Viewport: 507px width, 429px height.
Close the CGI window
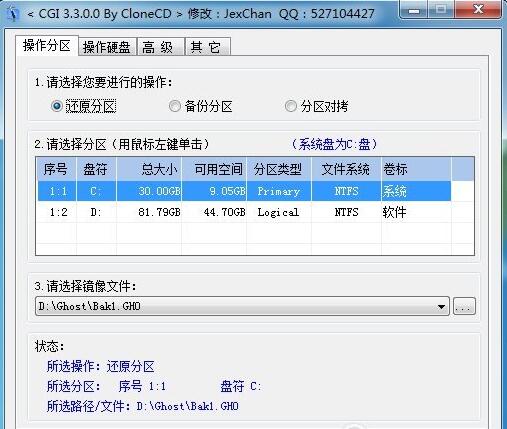(x=479, y=10)
